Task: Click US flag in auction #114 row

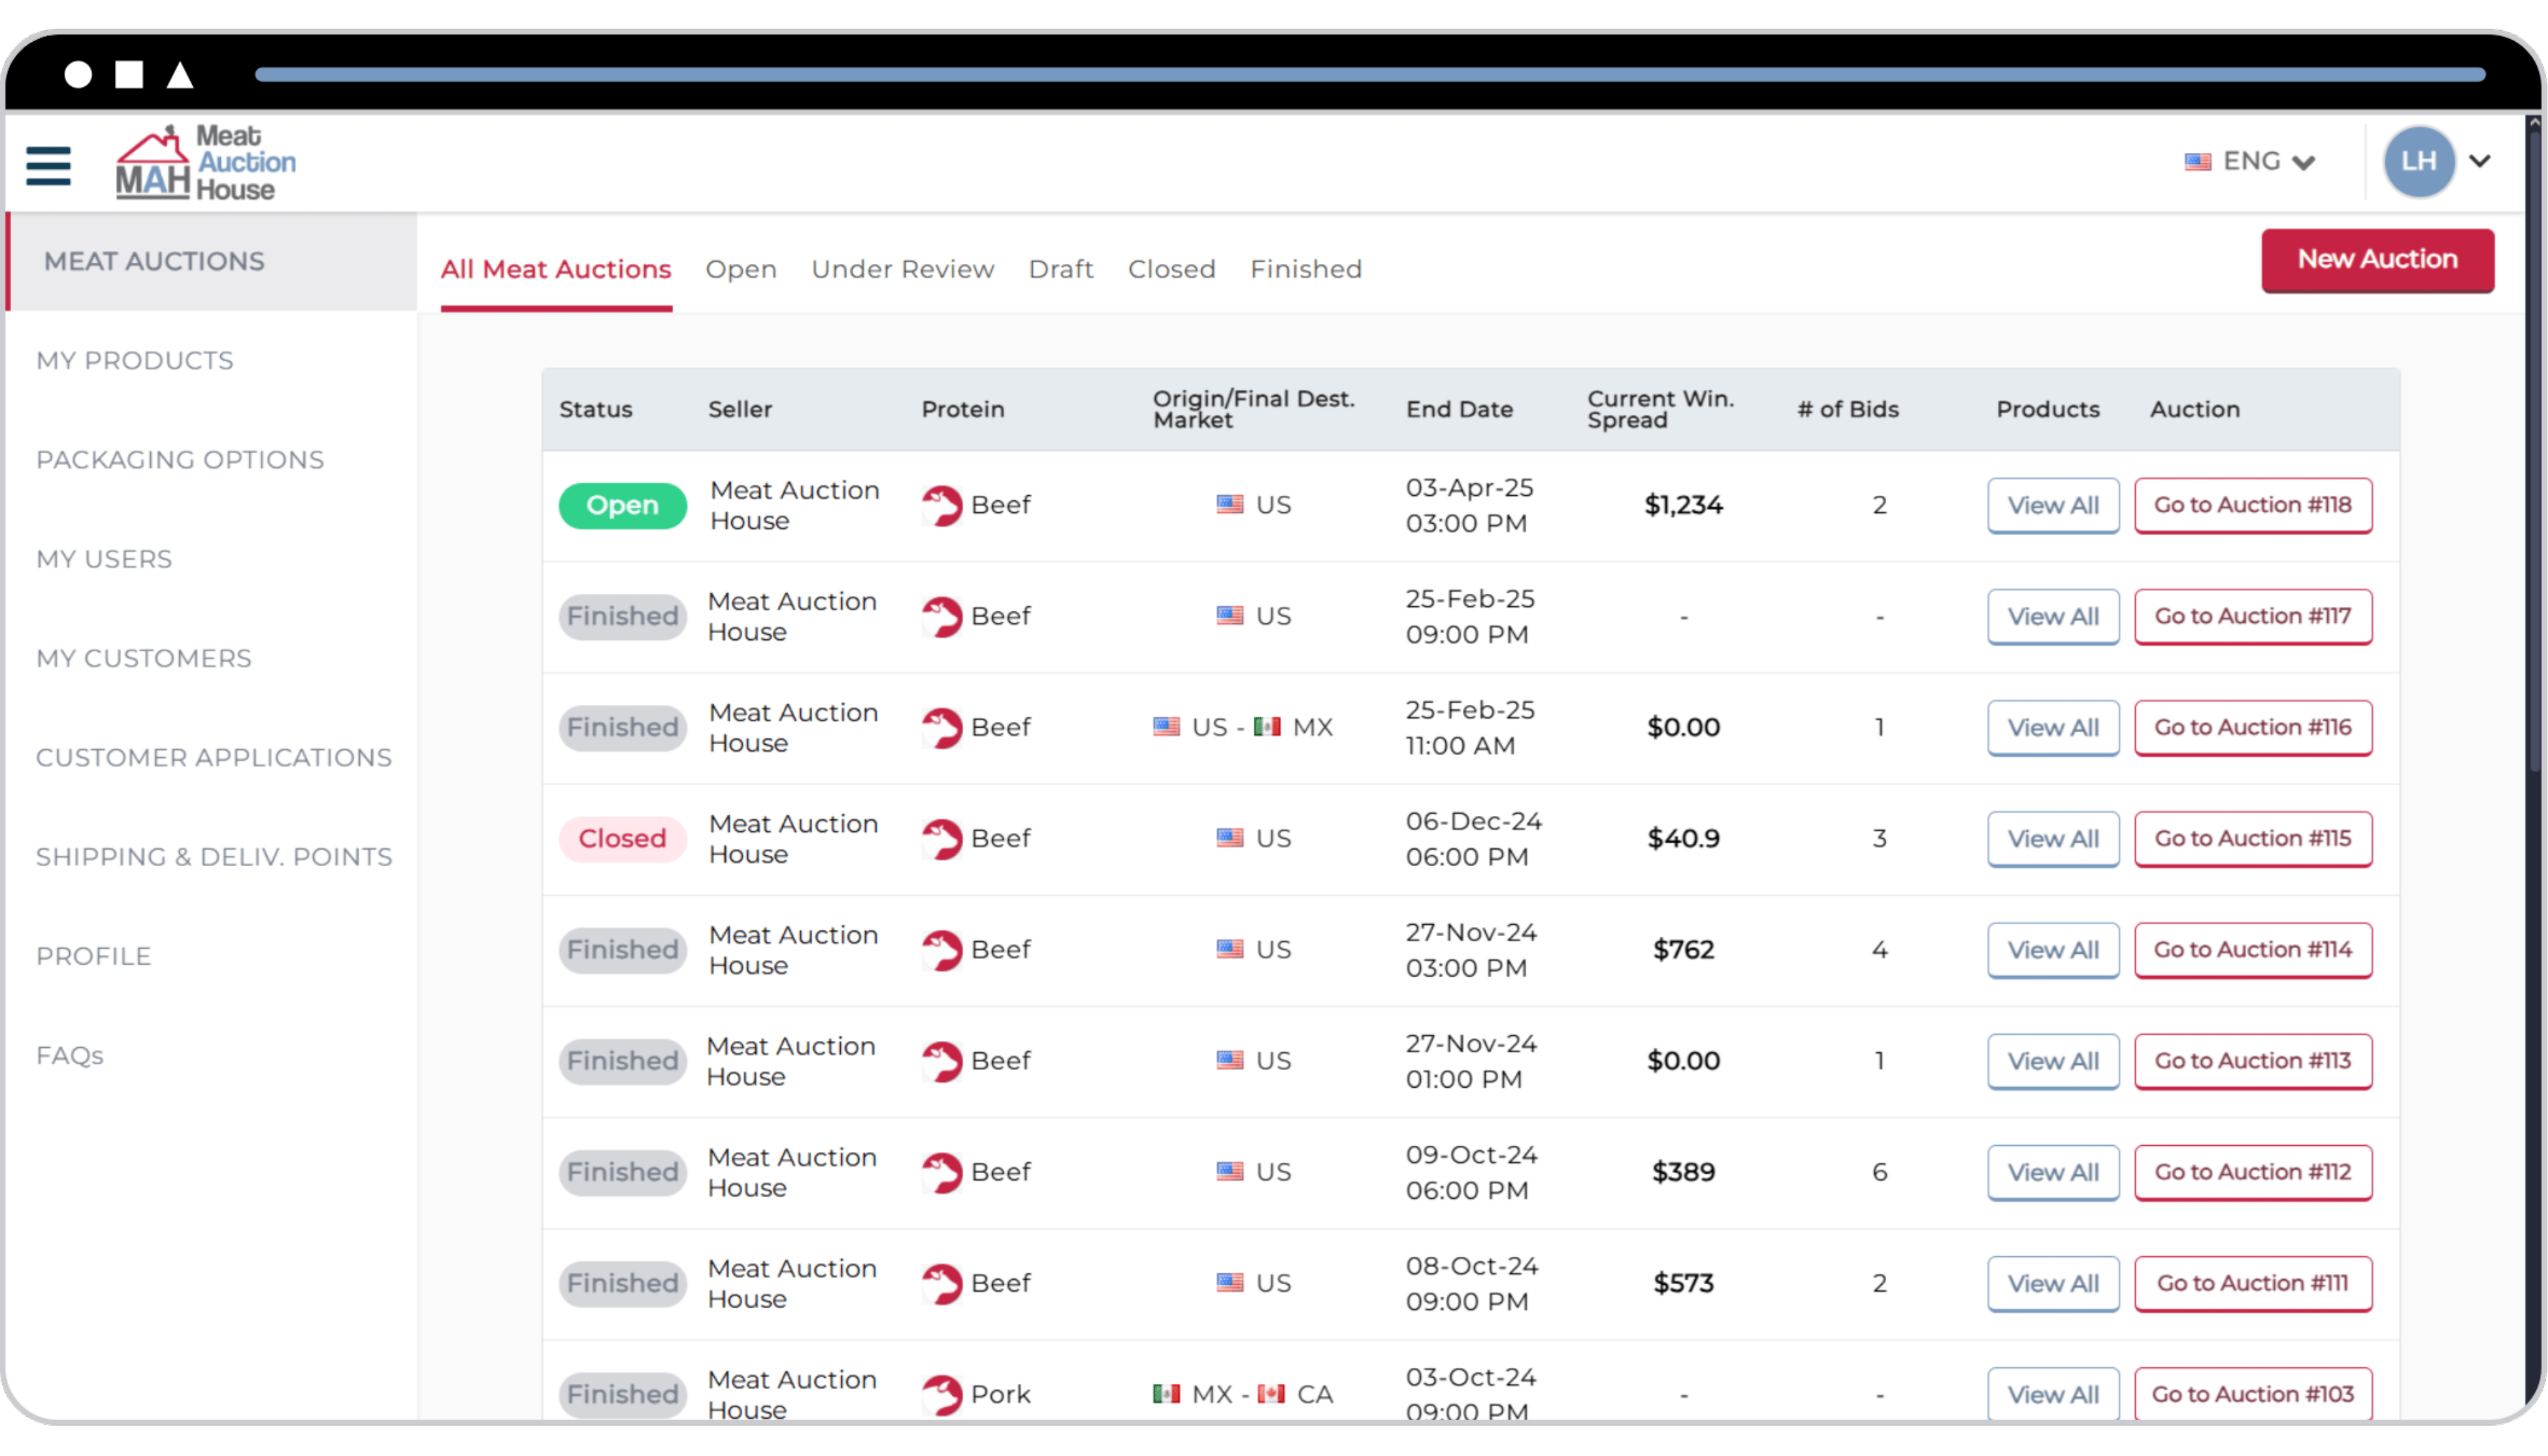Action: pyautogui.click(x=1230, y=949)
